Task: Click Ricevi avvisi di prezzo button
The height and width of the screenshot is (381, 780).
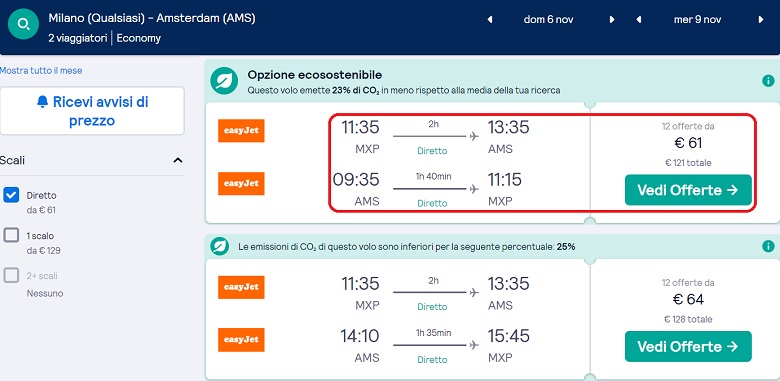Action: (x=92, y=111)
